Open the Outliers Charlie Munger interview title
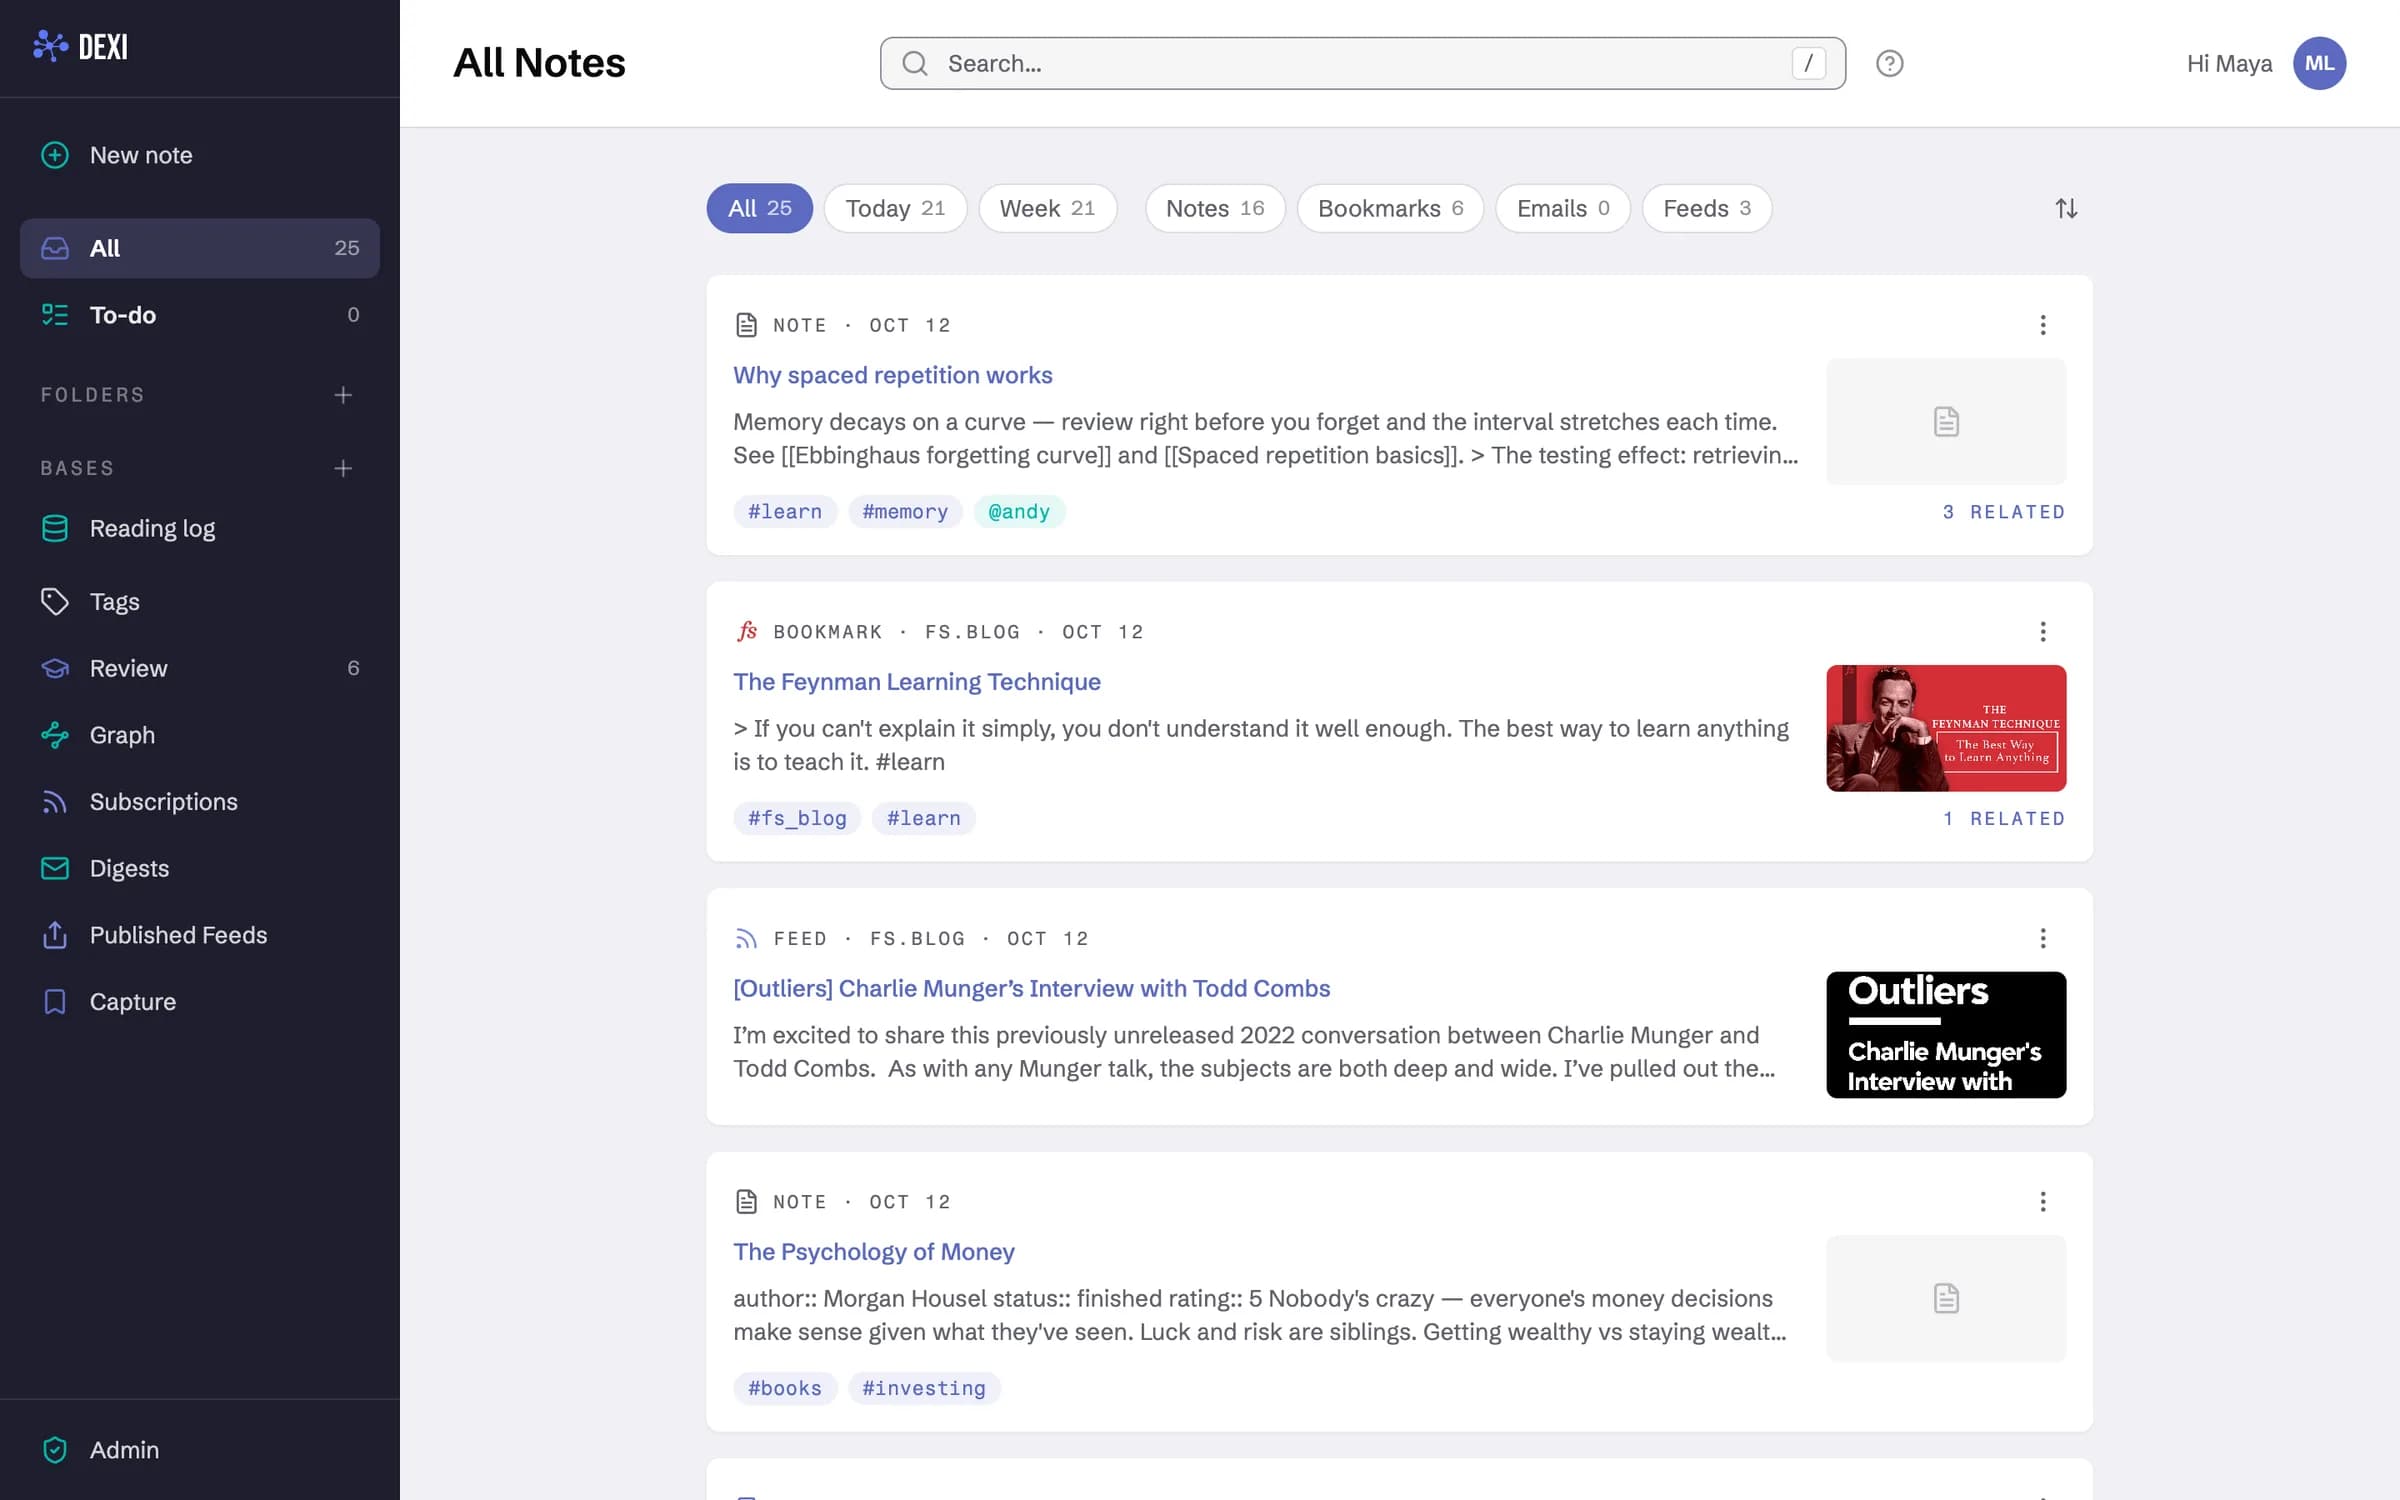 click(x=1032, y=988)
